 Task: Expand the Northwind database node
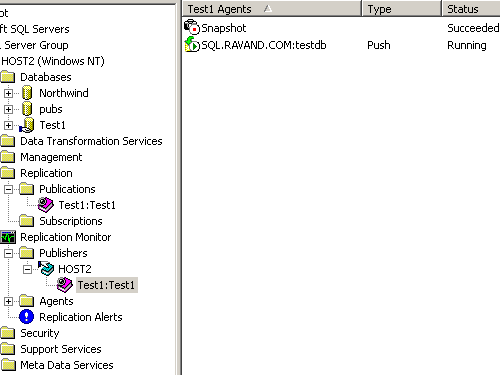coord(8,93)
